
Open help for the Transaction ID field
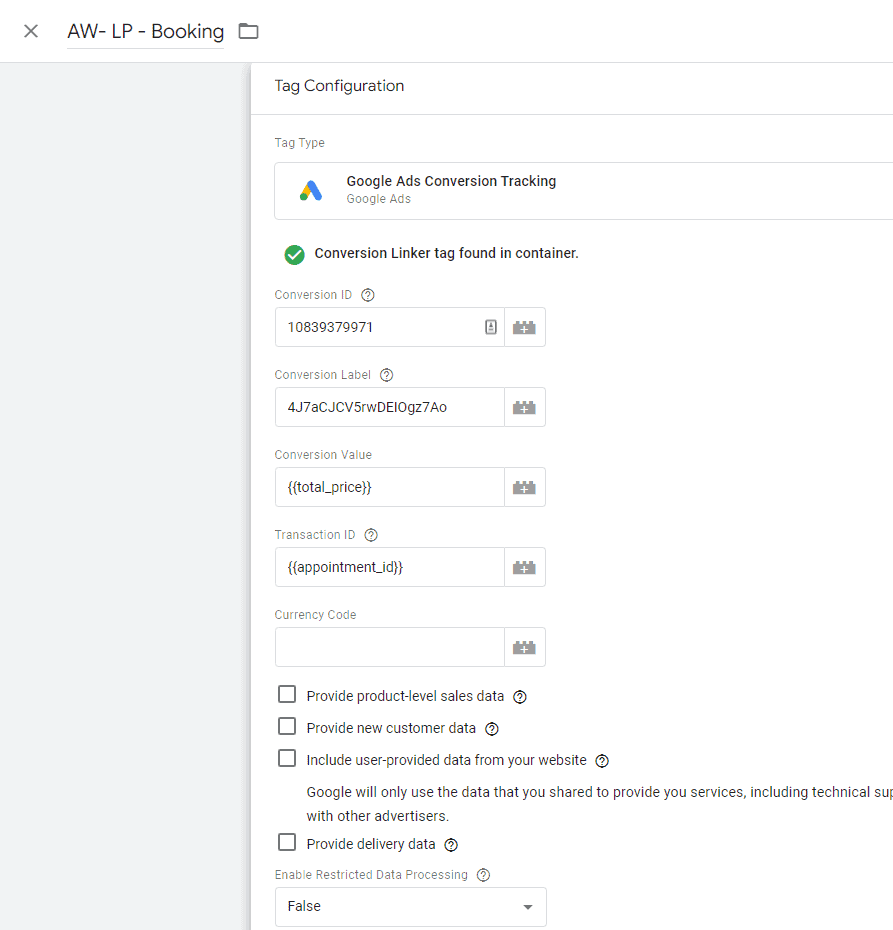(x=370, y=534)
